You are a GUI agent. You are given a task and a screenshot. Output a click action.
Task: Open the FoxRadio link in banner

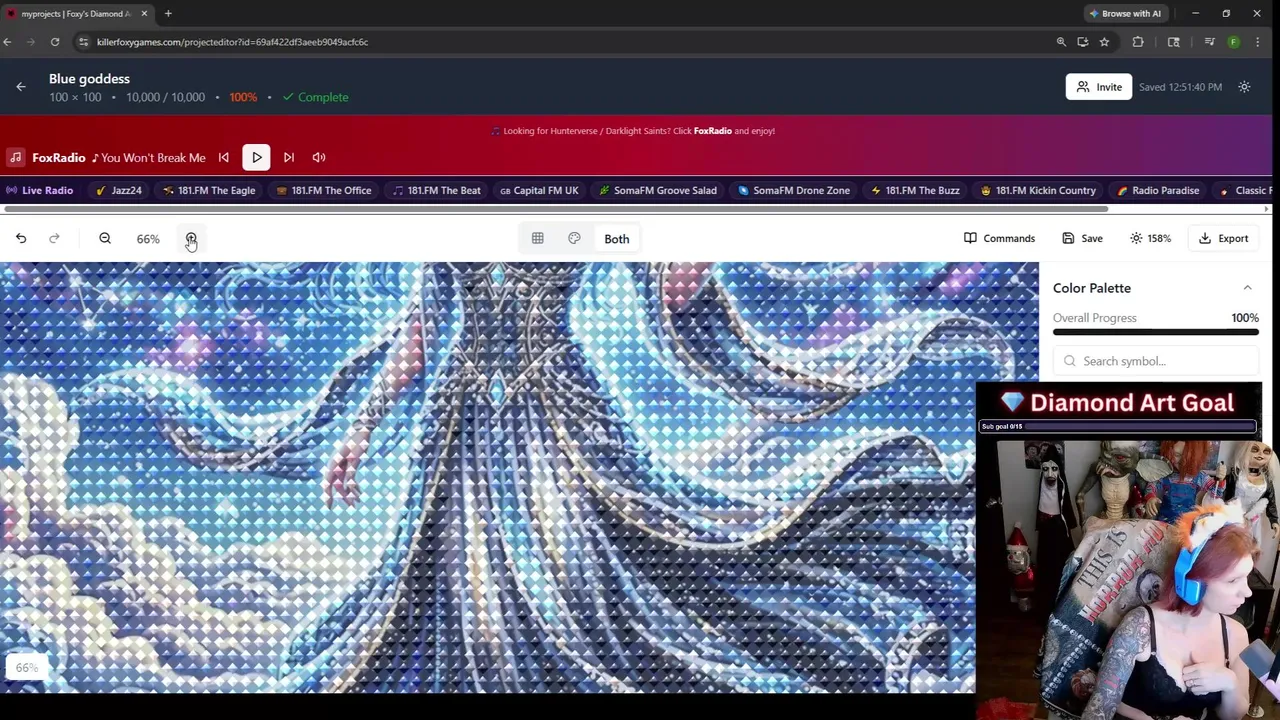click(712, 131)
